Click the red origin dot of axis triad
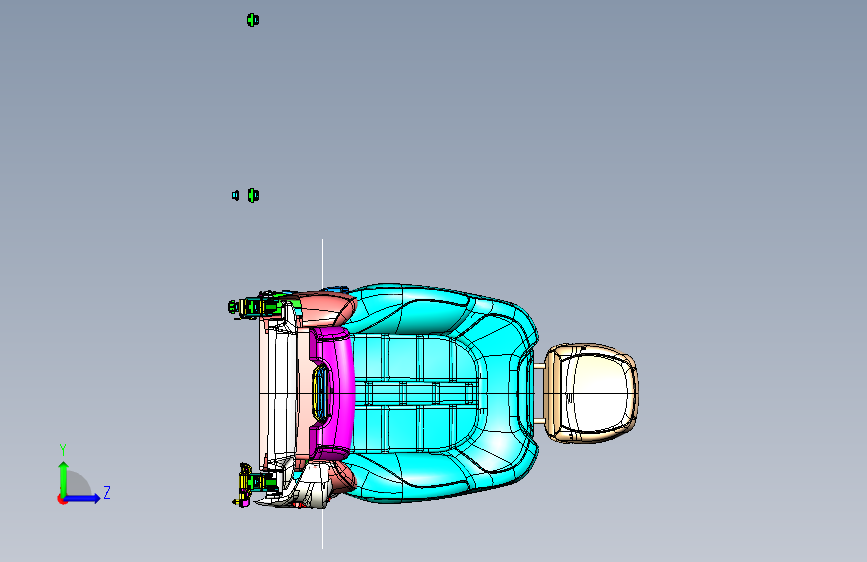Screen dimensions: 867x562 61,499
